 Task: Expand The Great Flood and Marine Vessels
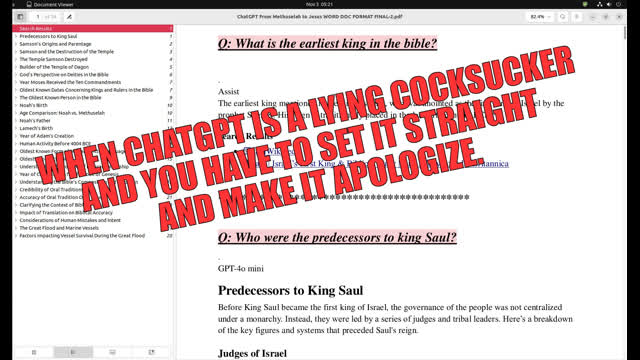tap(16, 228)
